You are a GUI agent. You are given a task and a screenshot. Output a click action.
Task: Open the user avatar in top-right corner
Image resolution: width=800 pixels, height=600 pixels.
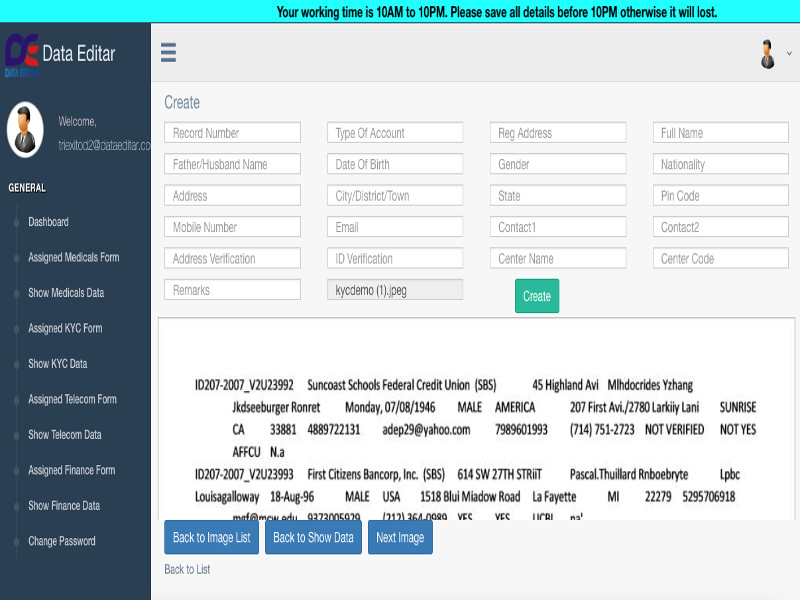[x=768, y=54]
